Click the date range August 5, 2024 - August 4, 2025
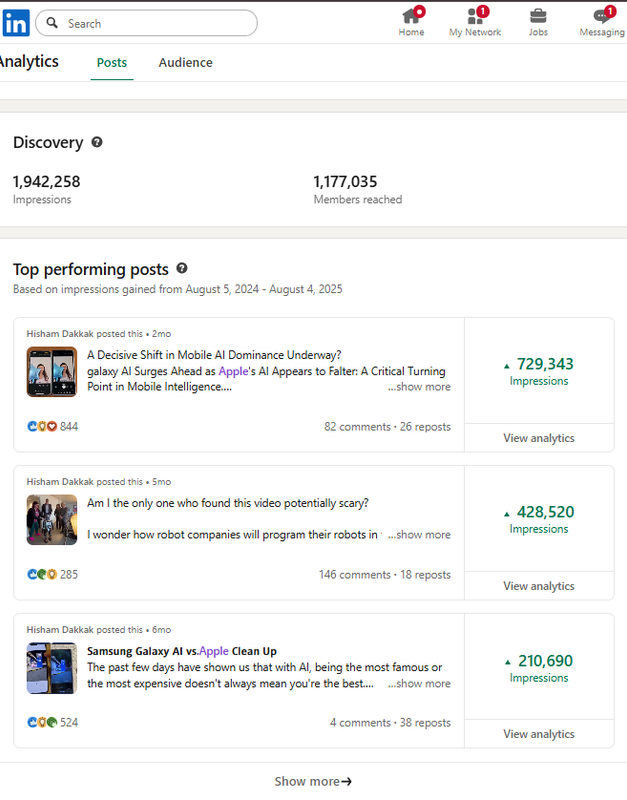This screenshot has height=800, width=627. coord(264,289)
